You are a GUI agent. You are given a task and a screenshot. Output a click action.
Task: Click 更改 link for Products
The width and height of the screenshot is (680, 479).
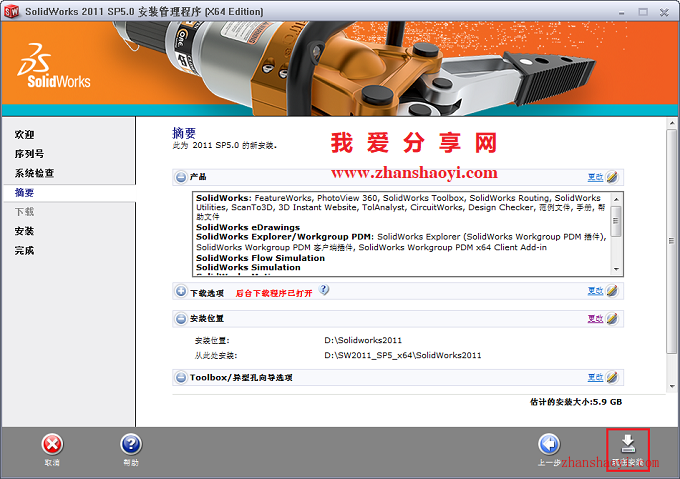click(x=595, y=177)
